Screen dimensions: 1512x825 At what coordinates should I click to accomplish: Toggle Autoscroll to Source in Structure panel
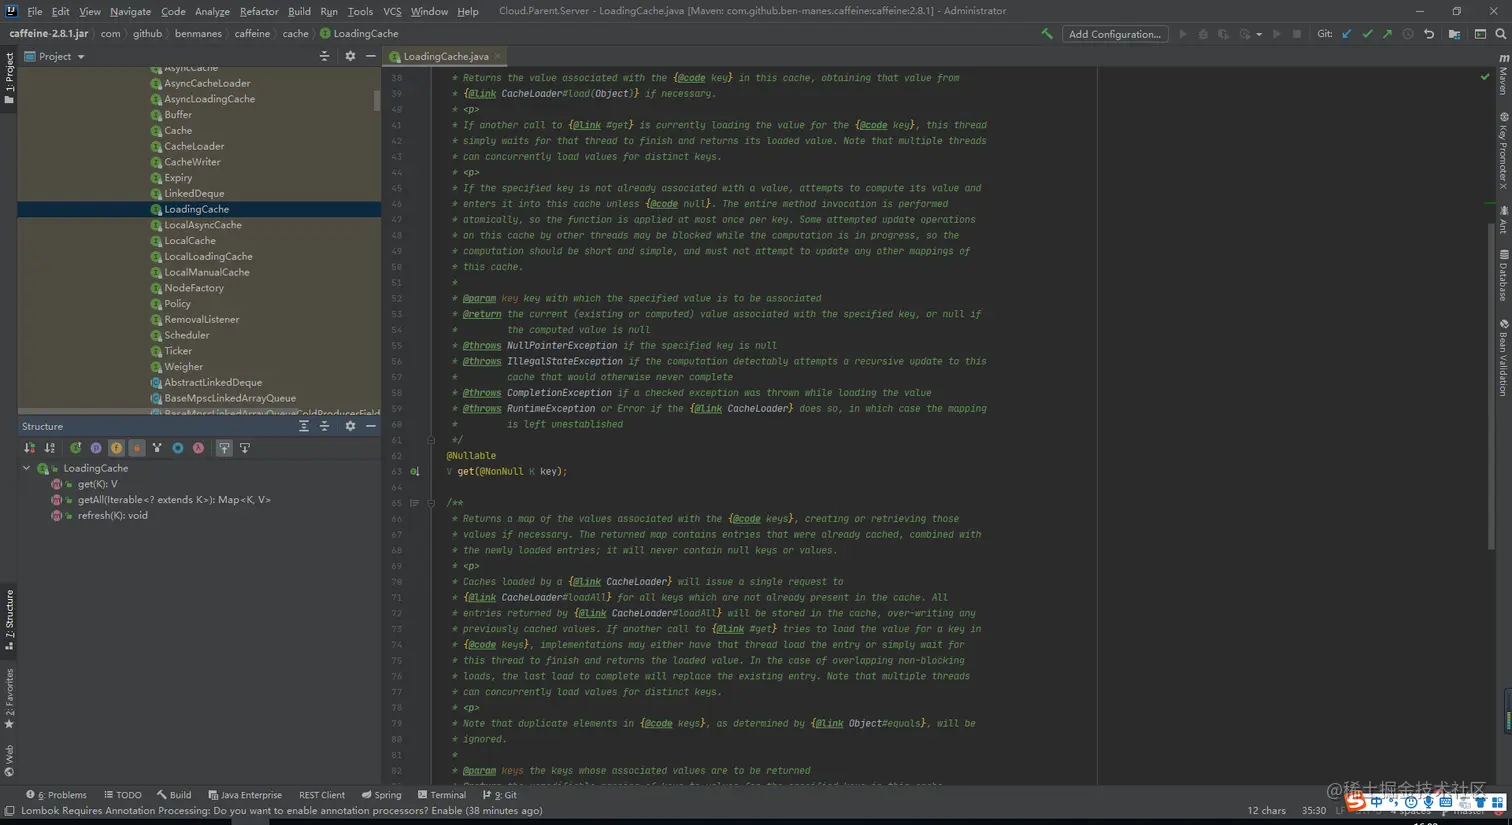click(224, 448)
